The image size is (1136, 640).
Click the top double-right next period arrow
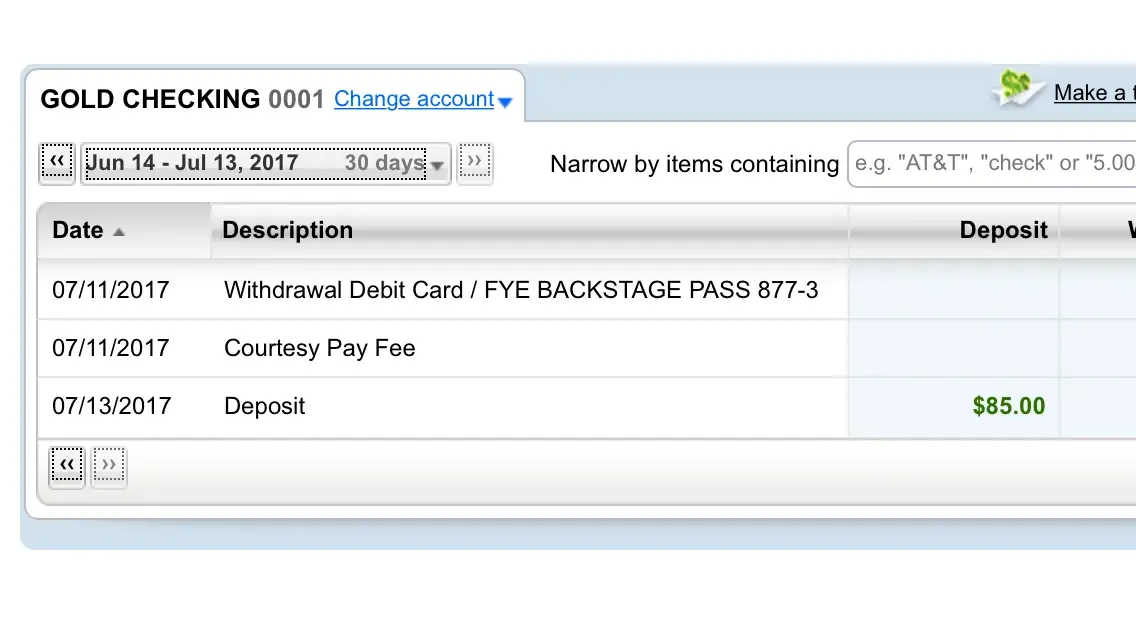point(474,162)
